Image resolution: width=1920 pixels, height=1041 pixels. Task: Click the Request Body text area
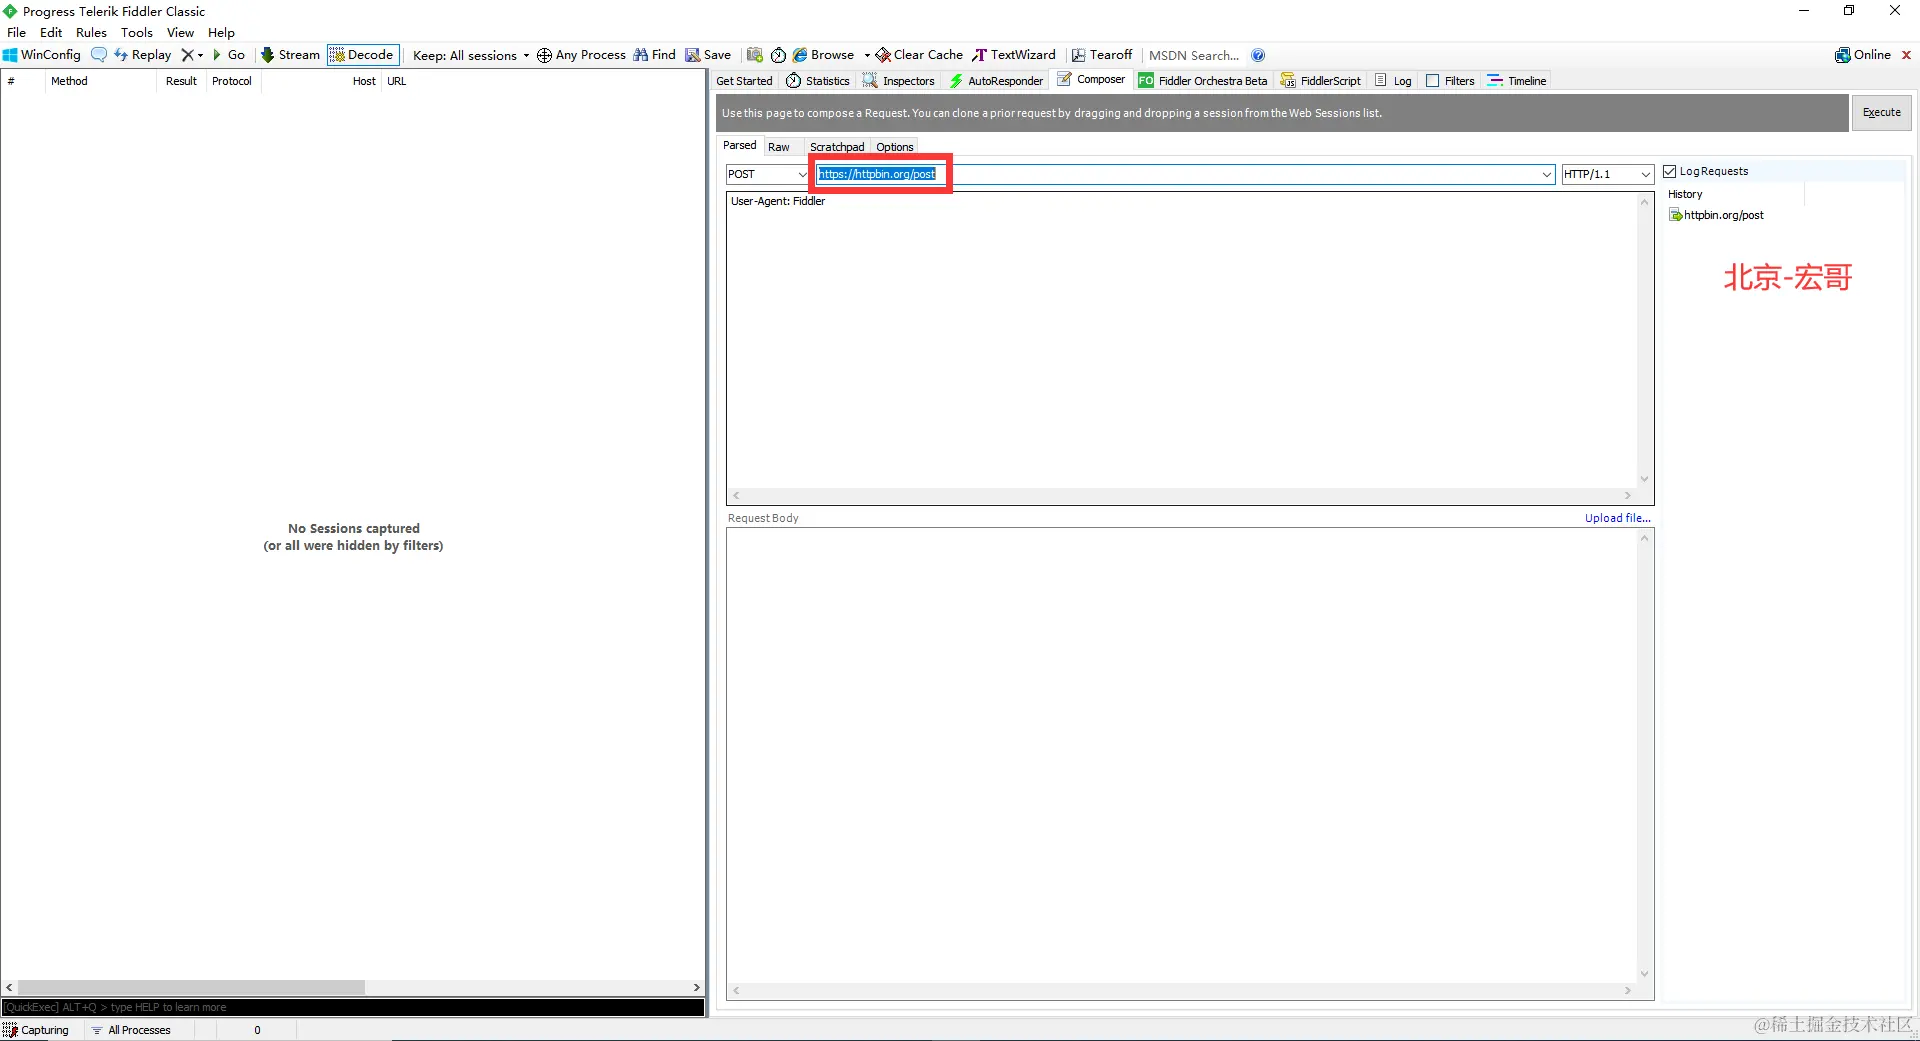(x=1182, y=755)
